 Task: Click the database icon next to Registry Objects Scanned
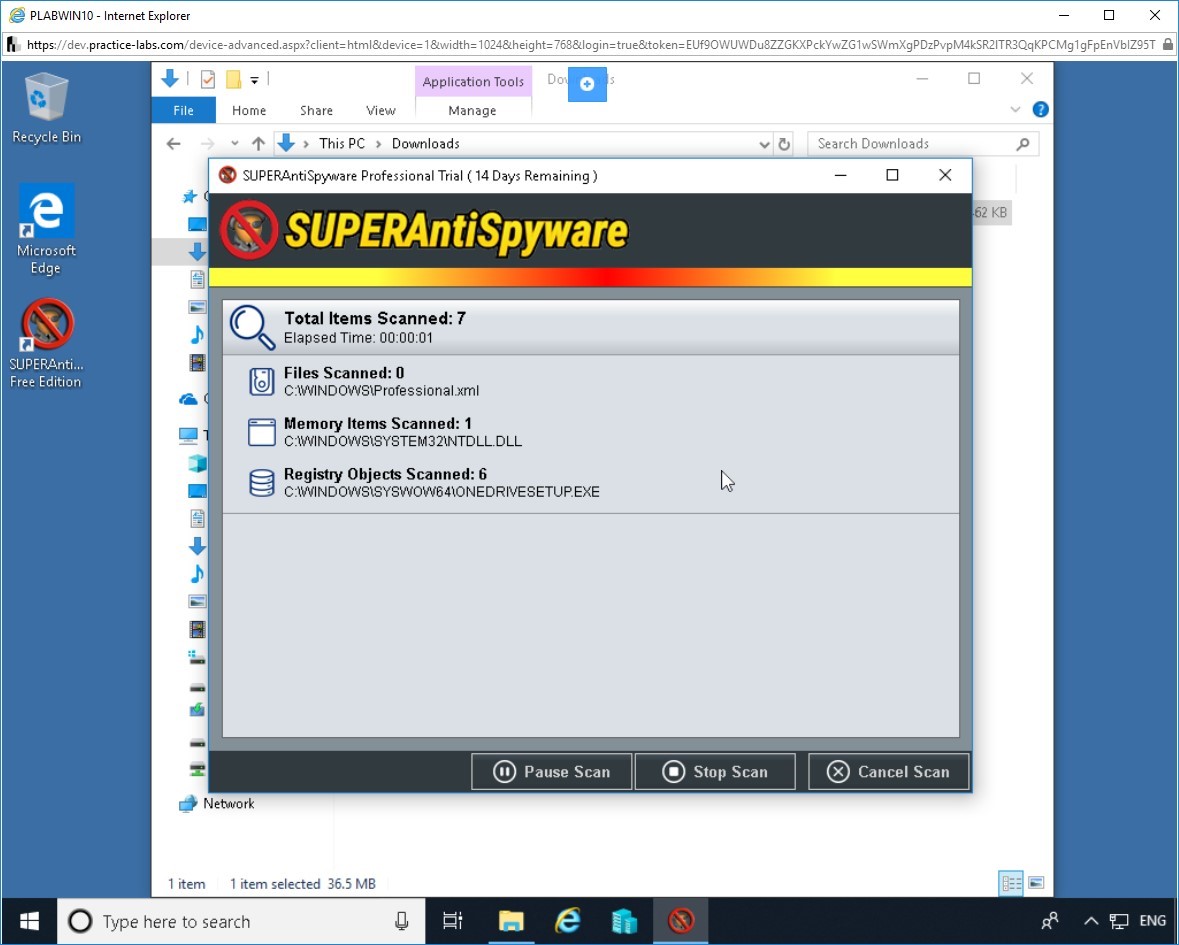(x=262, y=483)
